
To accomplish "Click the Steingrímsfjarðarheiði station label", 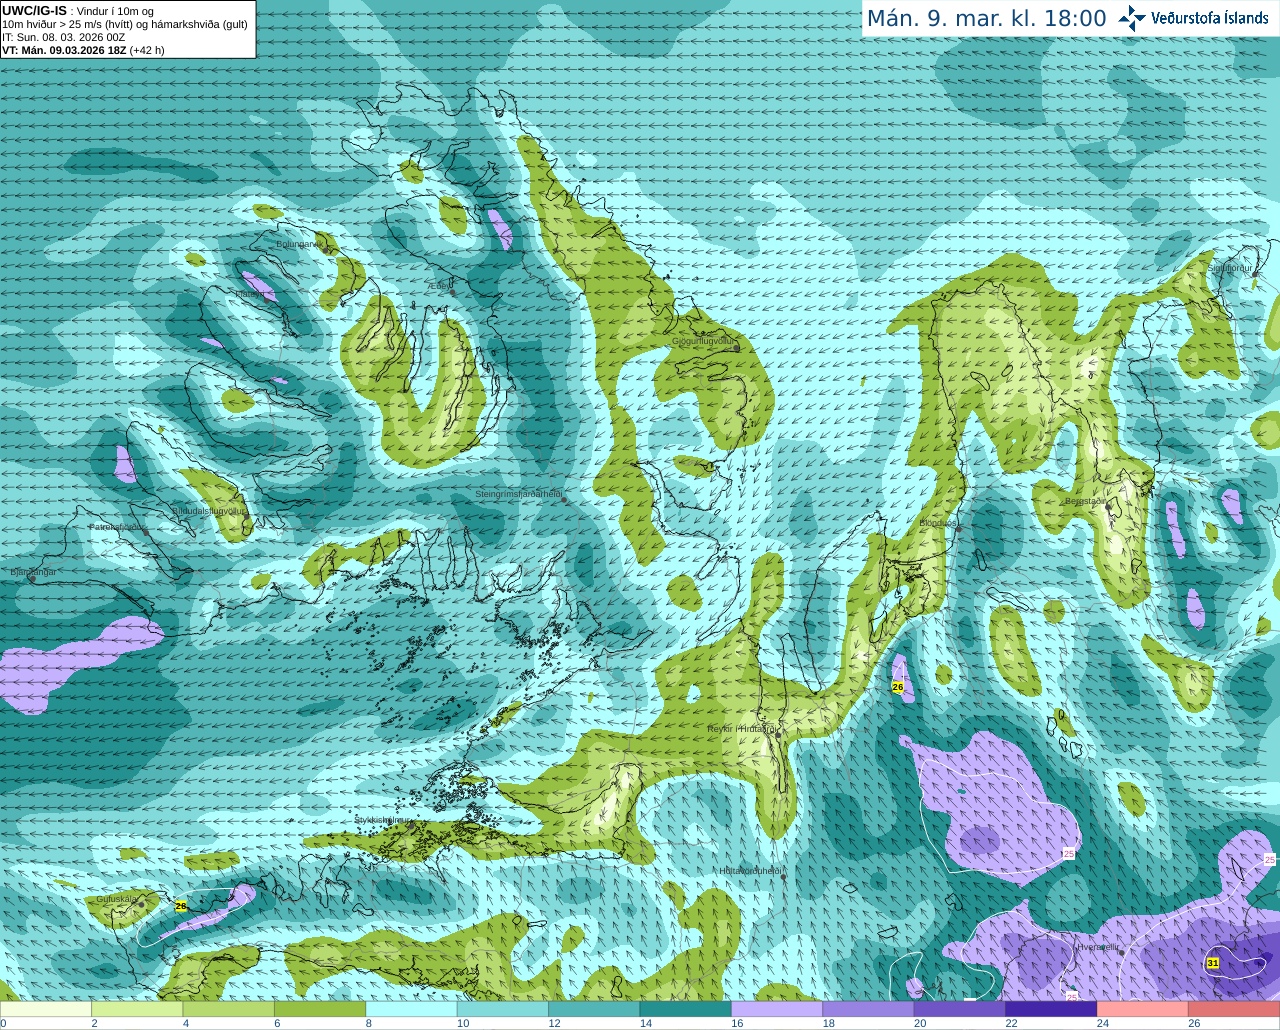I will pos(518,494).
